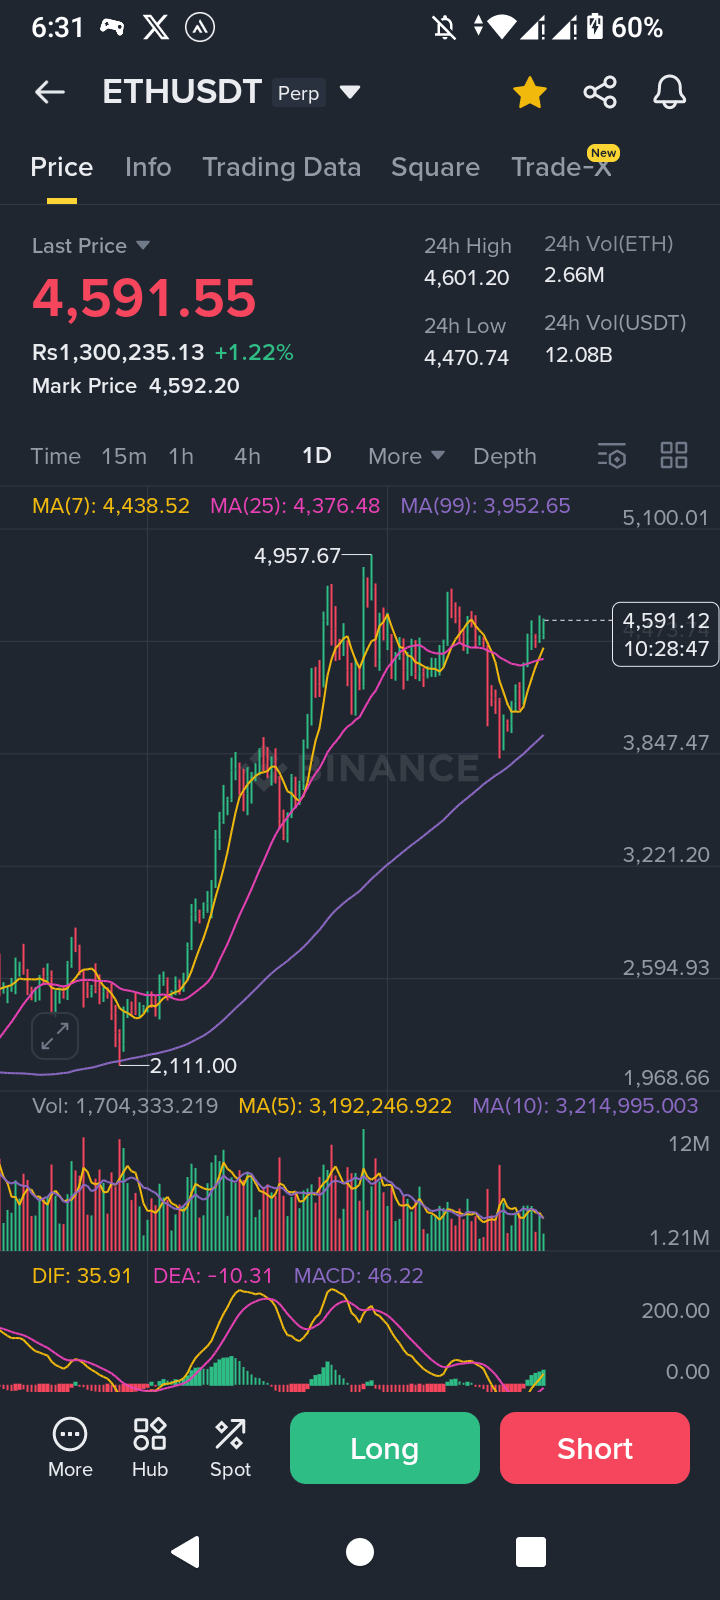Go back with the top-left arrow
The image size is (720, 1600).
coord(49,92)
